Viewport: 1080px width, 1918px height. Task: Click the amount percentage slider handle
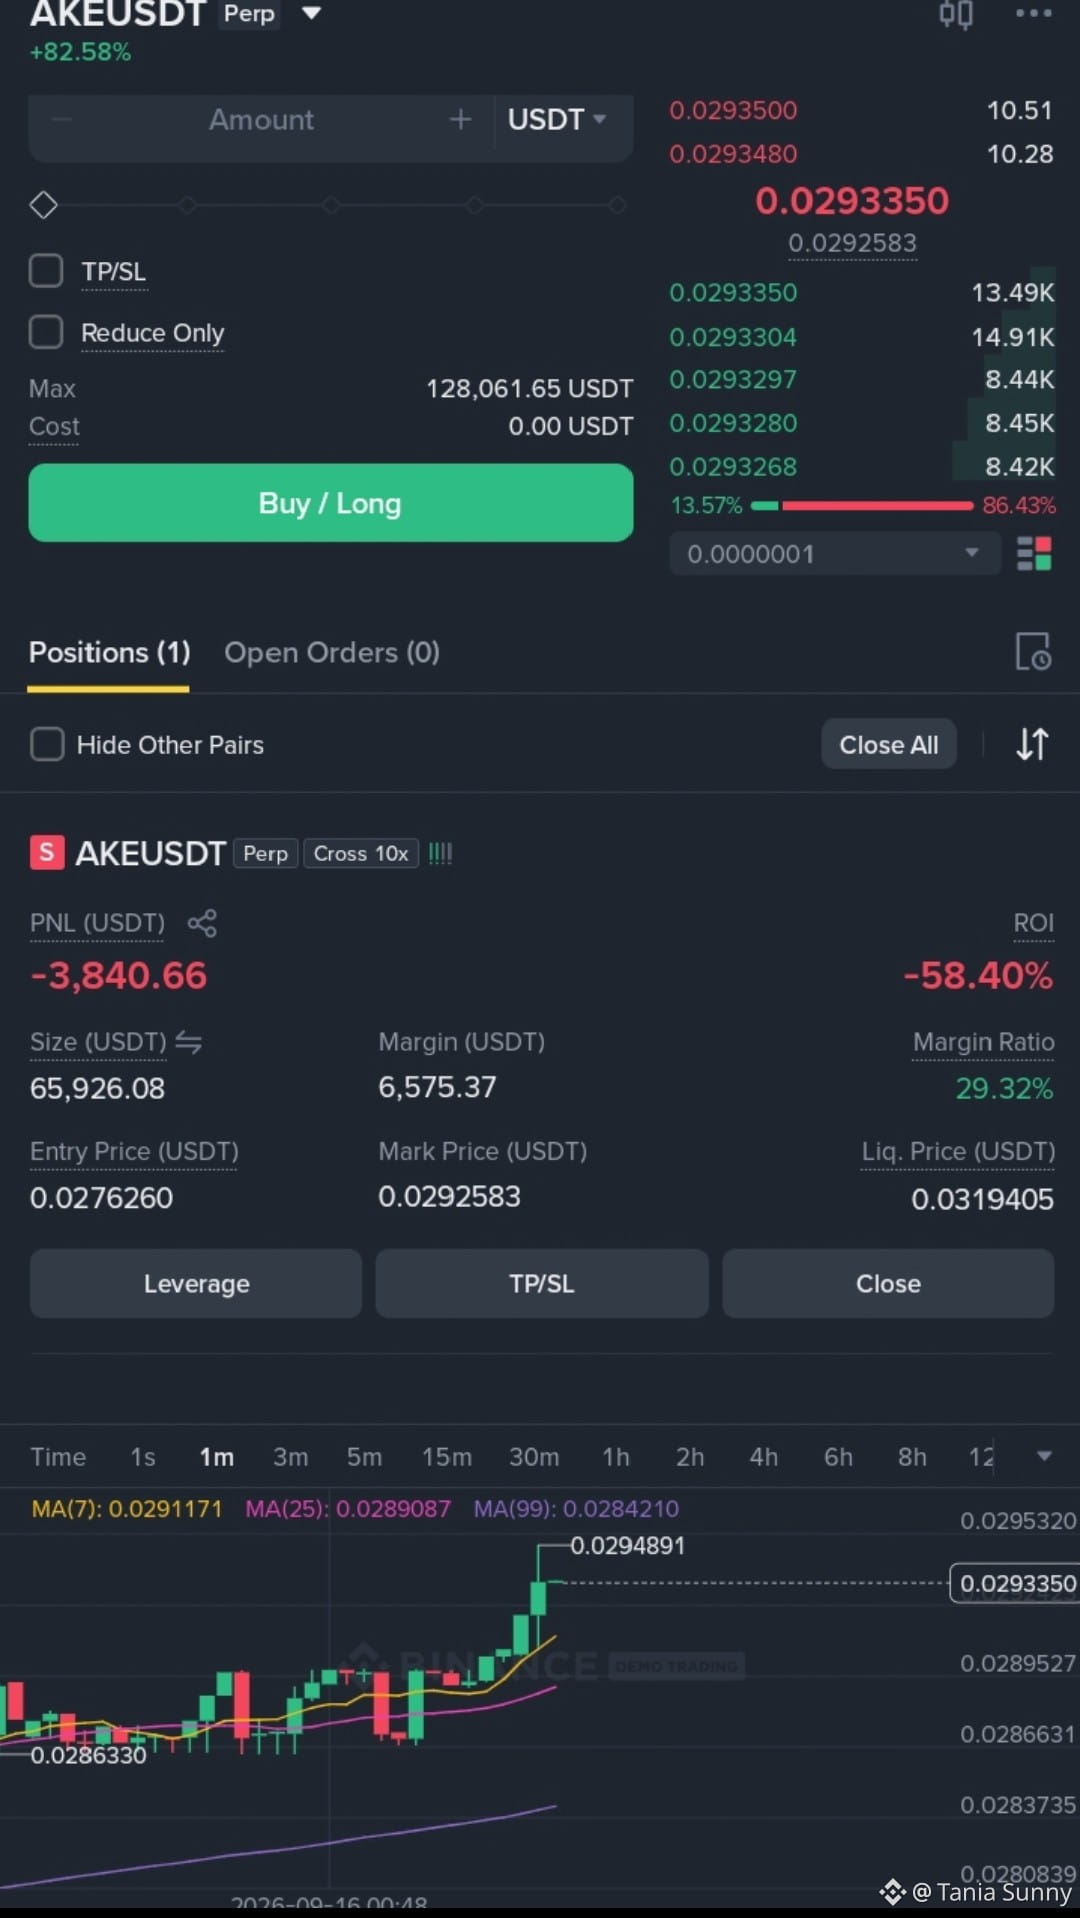coord(44,205)
